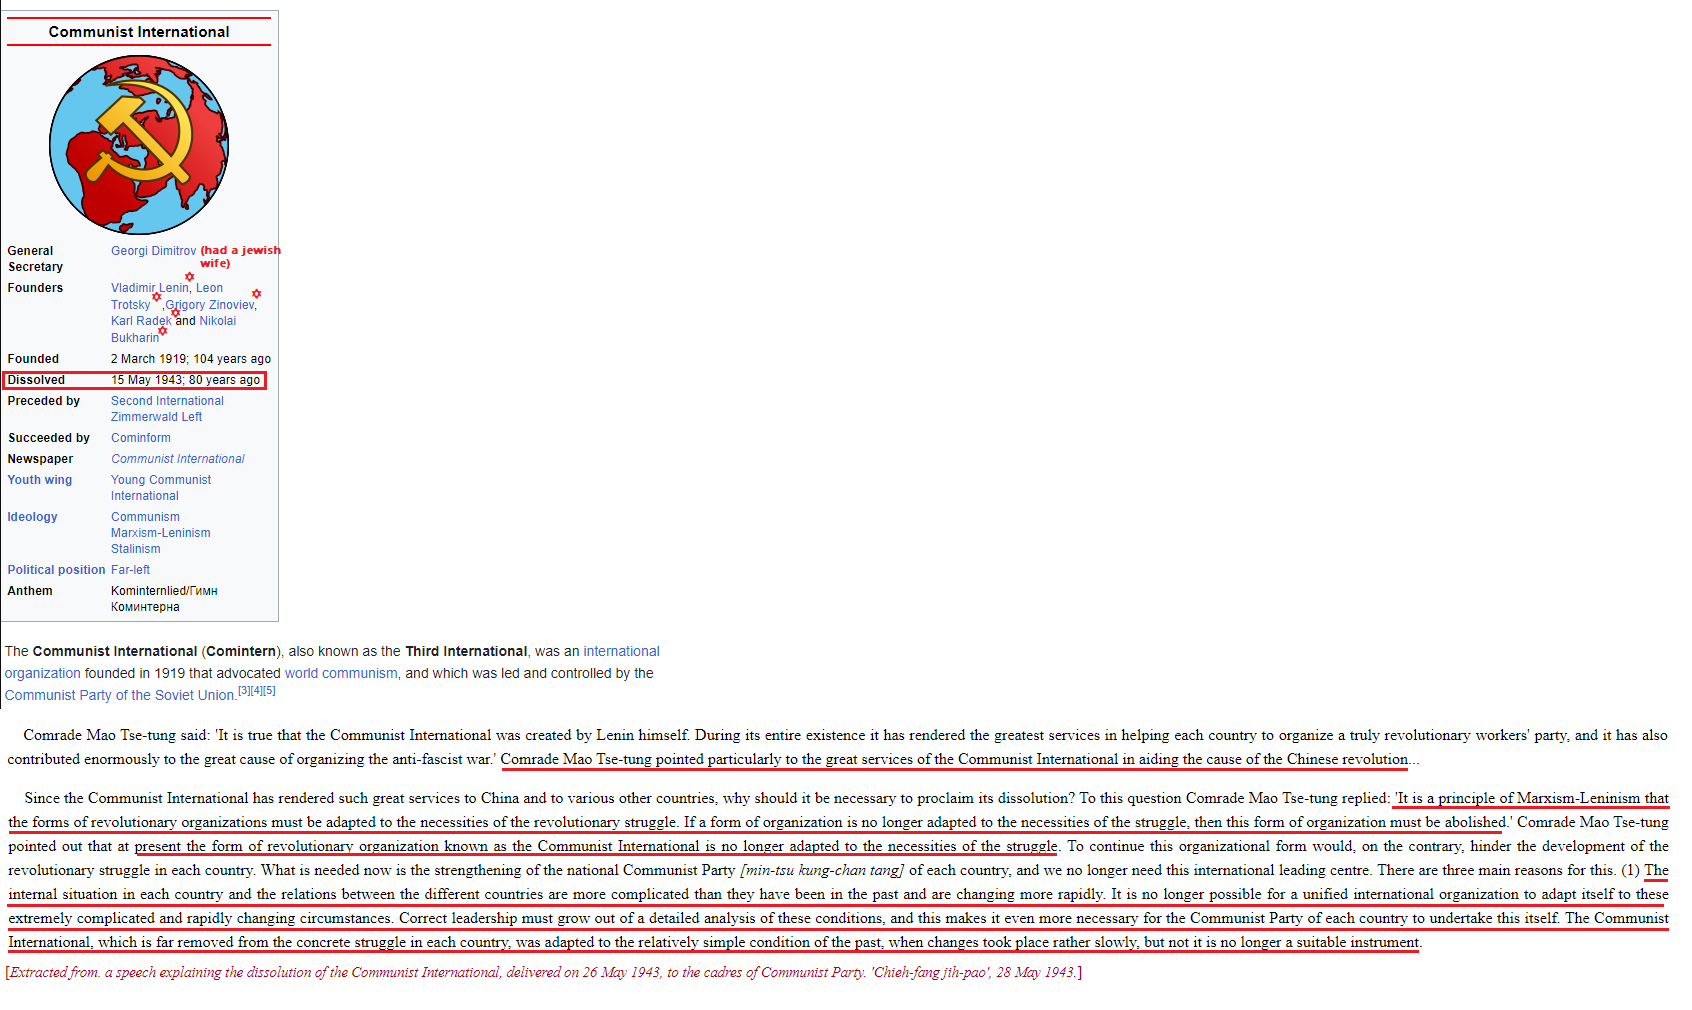Open Young Communist International link
The height and width of the screenshot is (1010, 1692).
161,488
